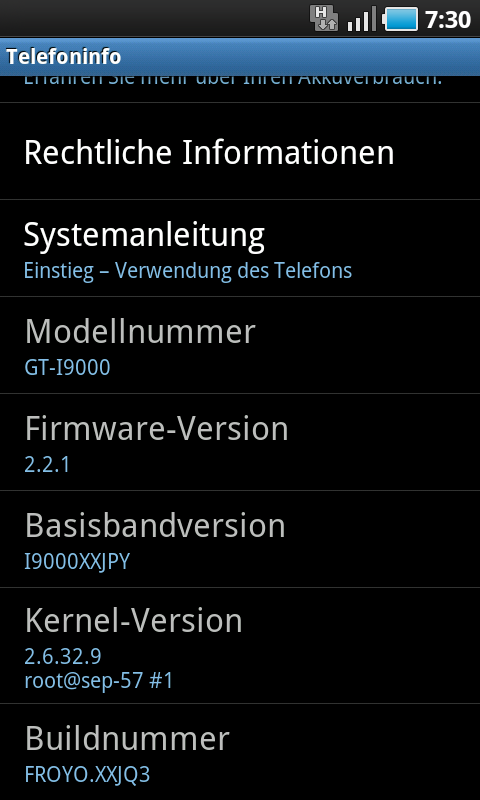
Task: Open Rechtliche Informationen
Action: click(240, 151)
